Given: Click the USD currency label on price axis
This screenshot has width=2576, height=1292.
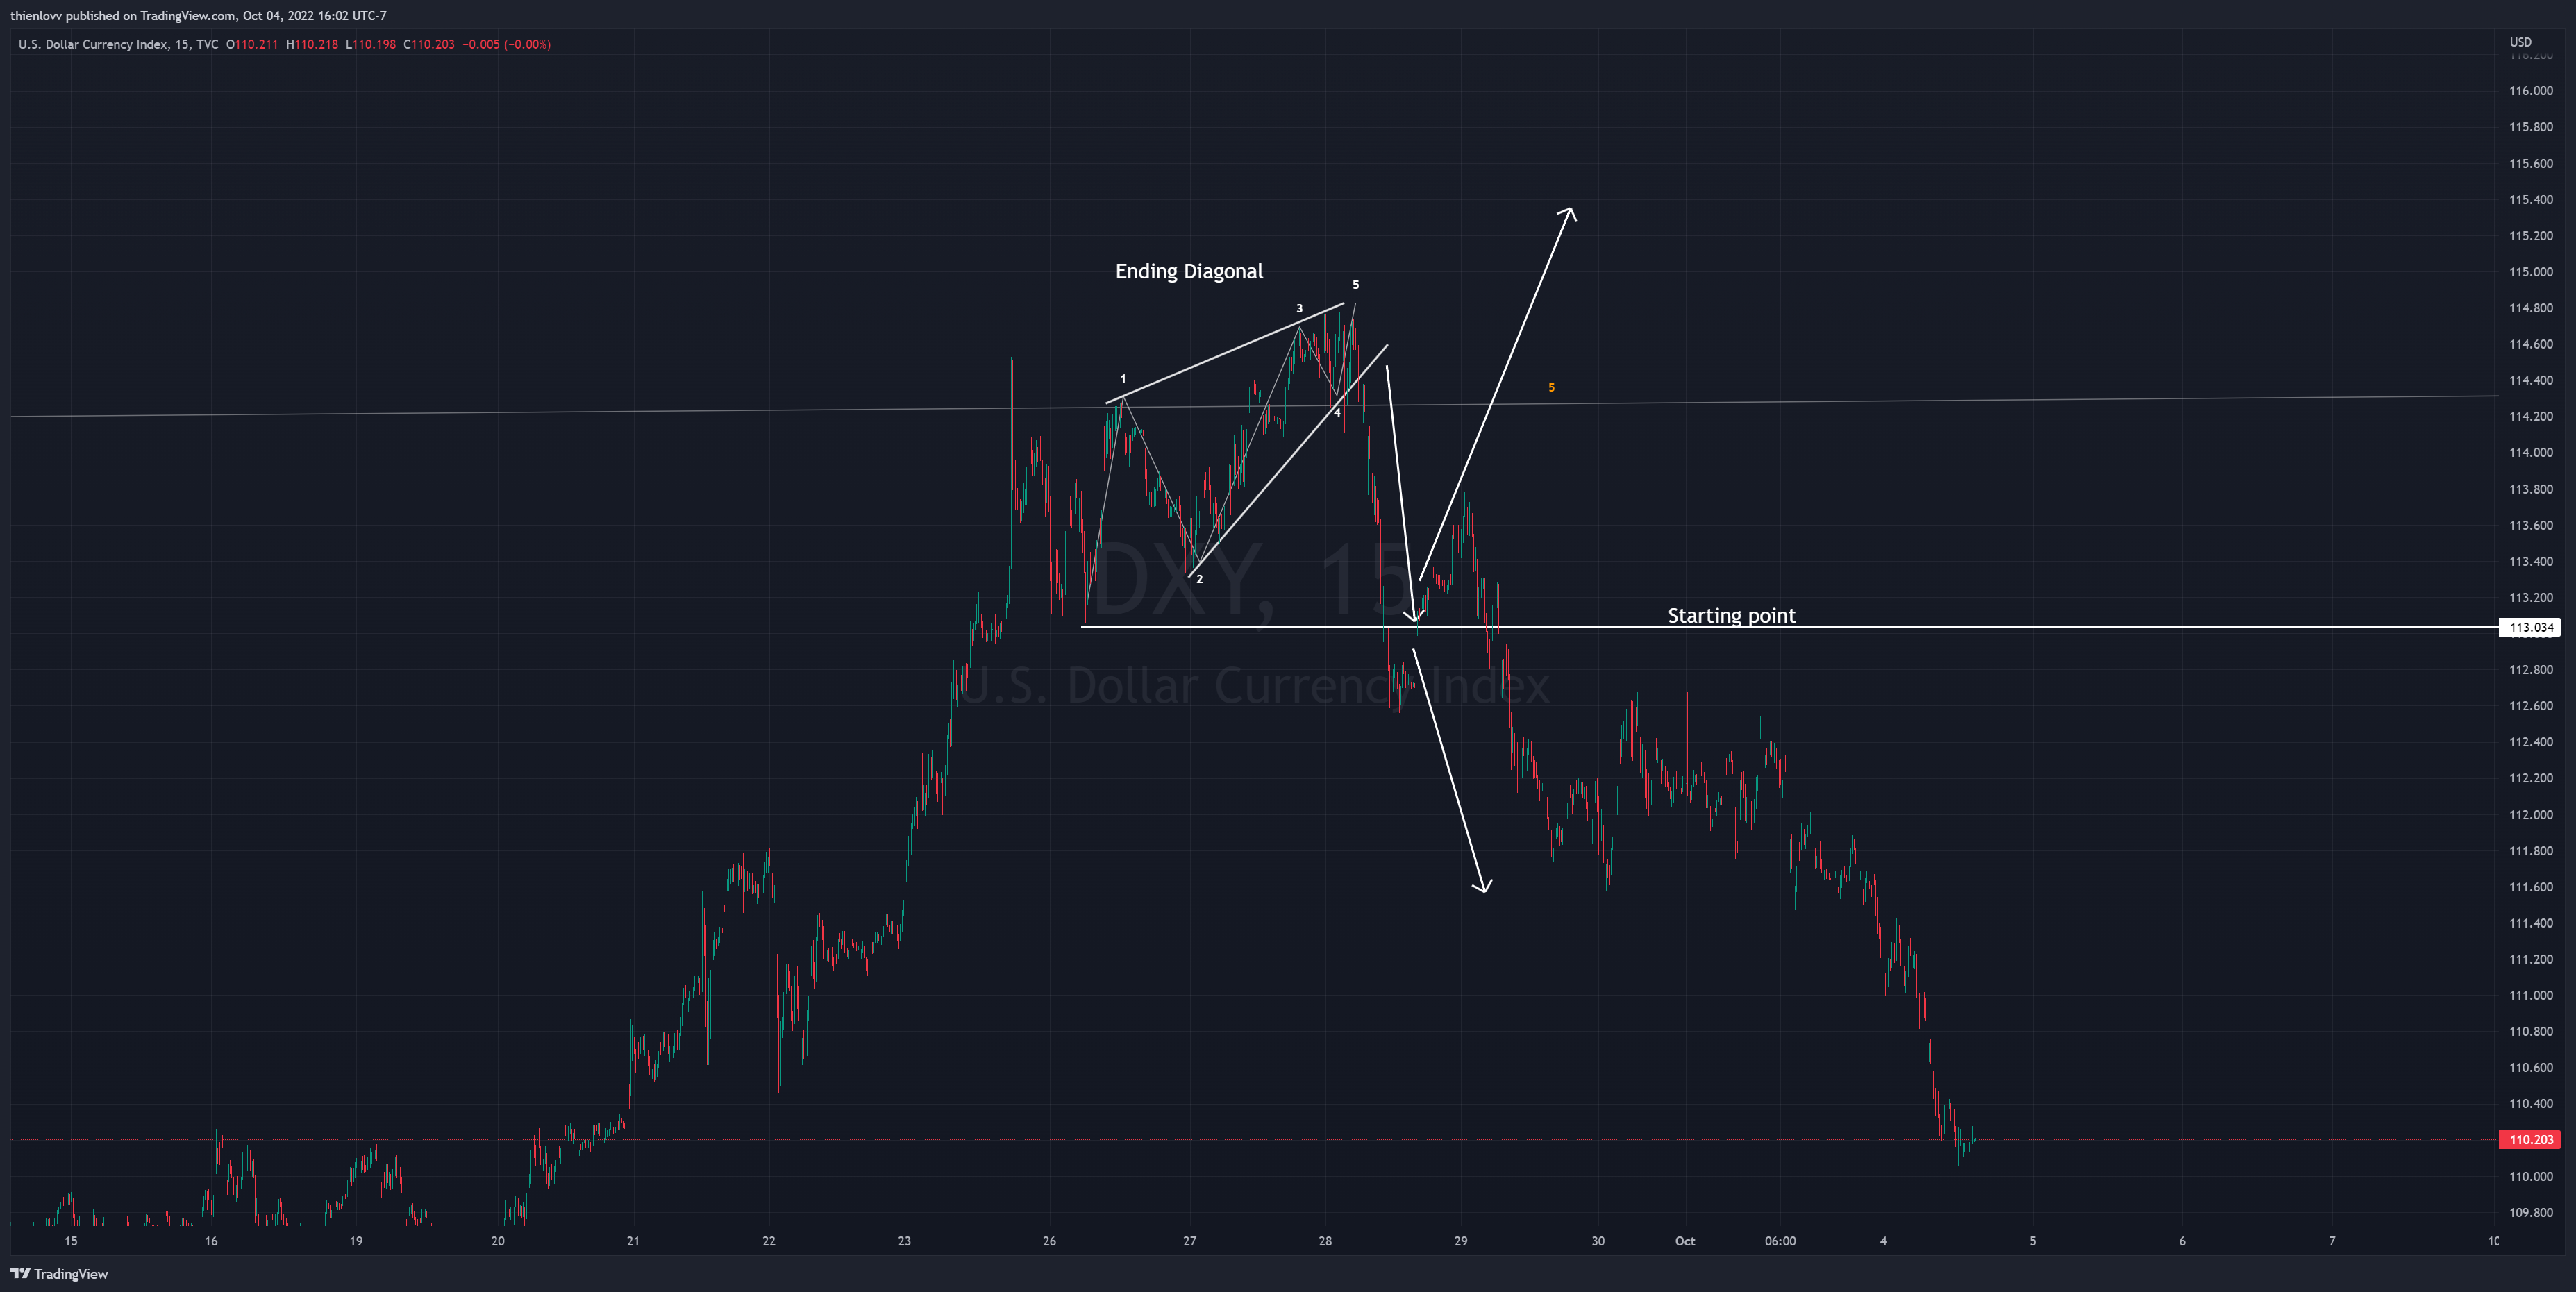Looking at the screenshot, I should click(2520, 42).
